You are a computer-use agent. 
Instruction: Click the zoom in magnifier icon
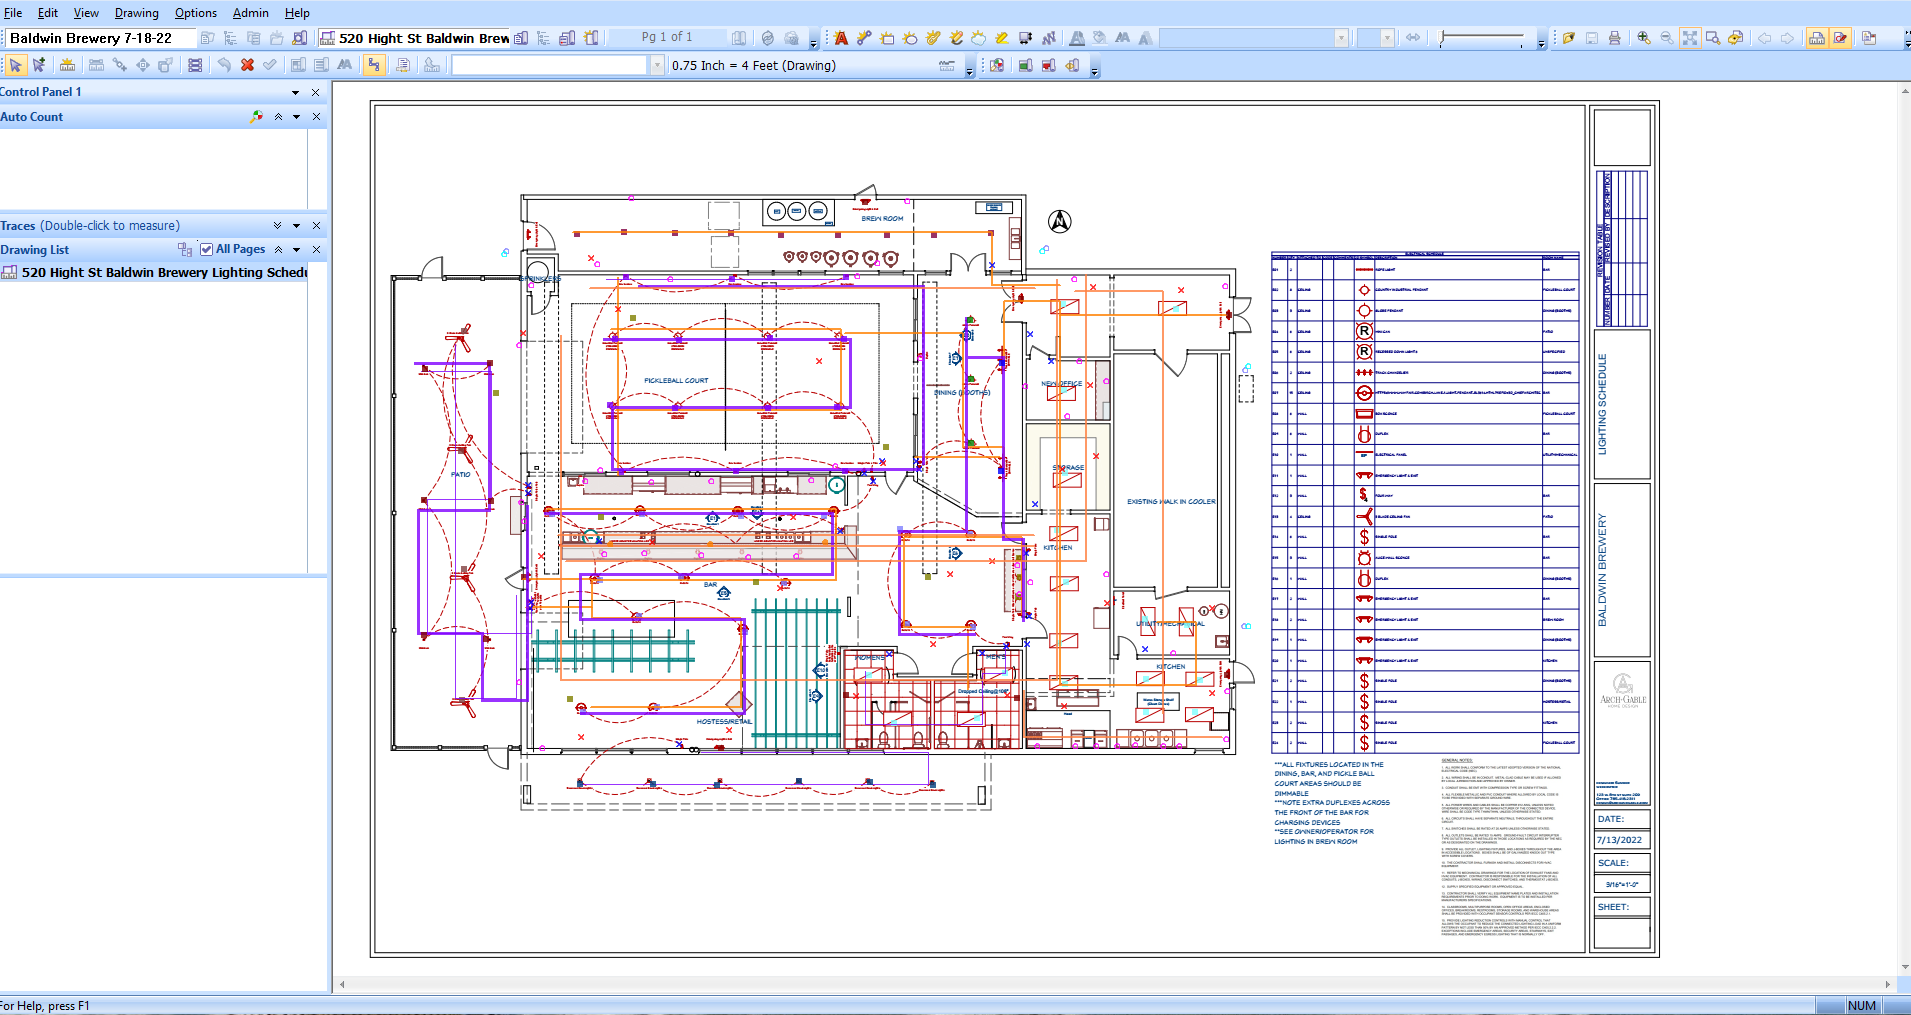pos(1643,38)
